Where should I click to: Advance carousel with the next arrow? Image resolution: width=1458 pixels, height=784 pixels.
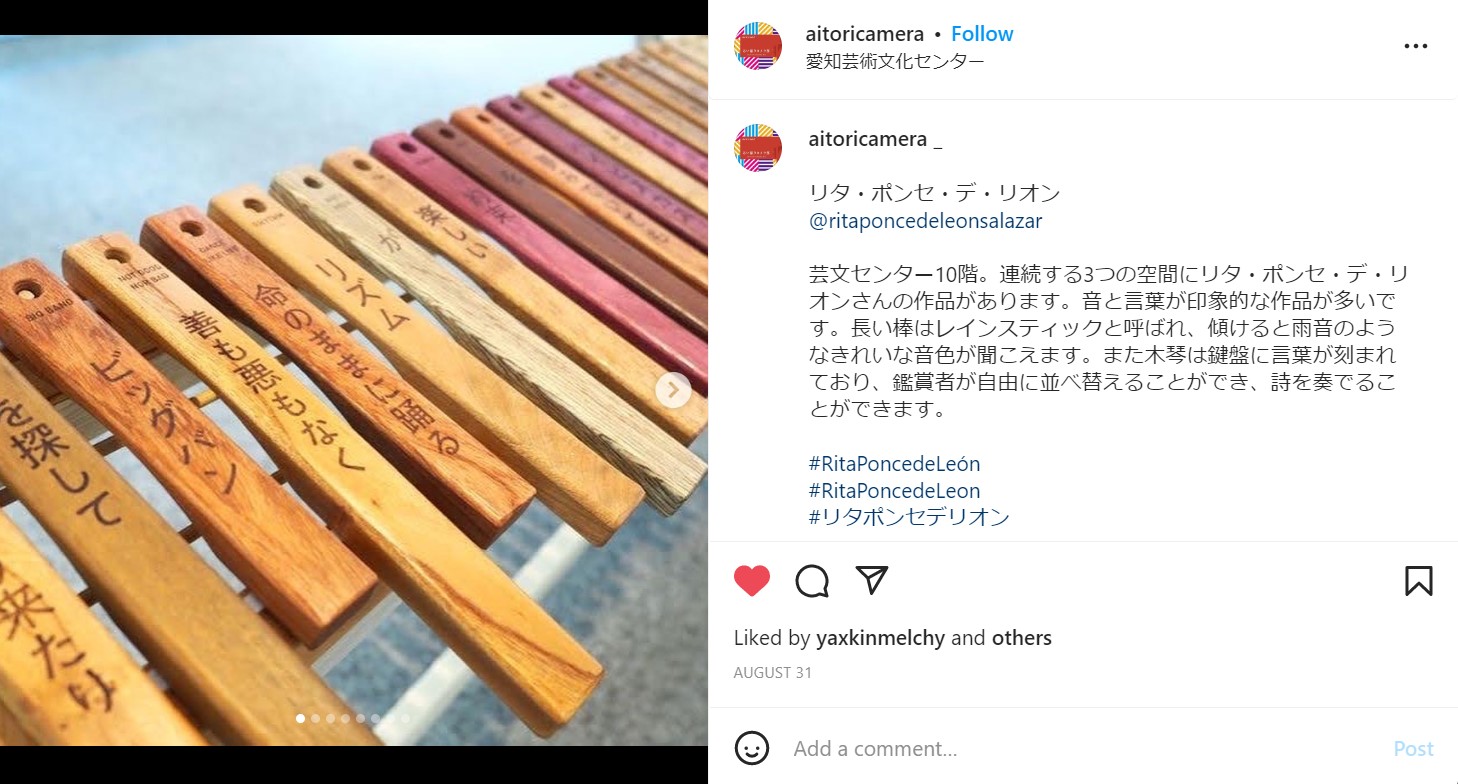coord(674,390)
